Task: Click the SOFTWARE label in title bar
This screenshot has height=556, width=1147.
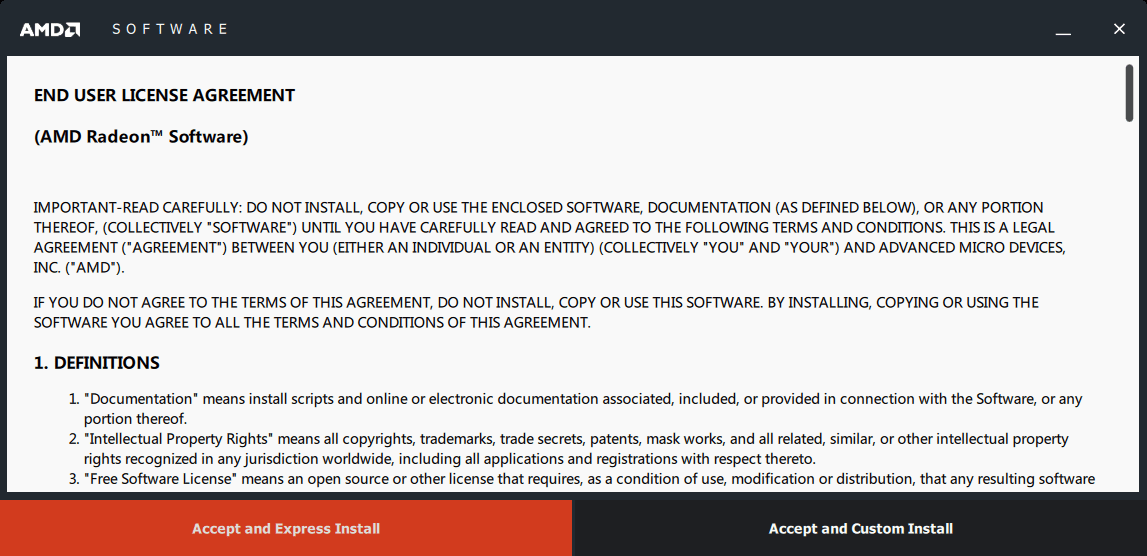Action: 170,29
